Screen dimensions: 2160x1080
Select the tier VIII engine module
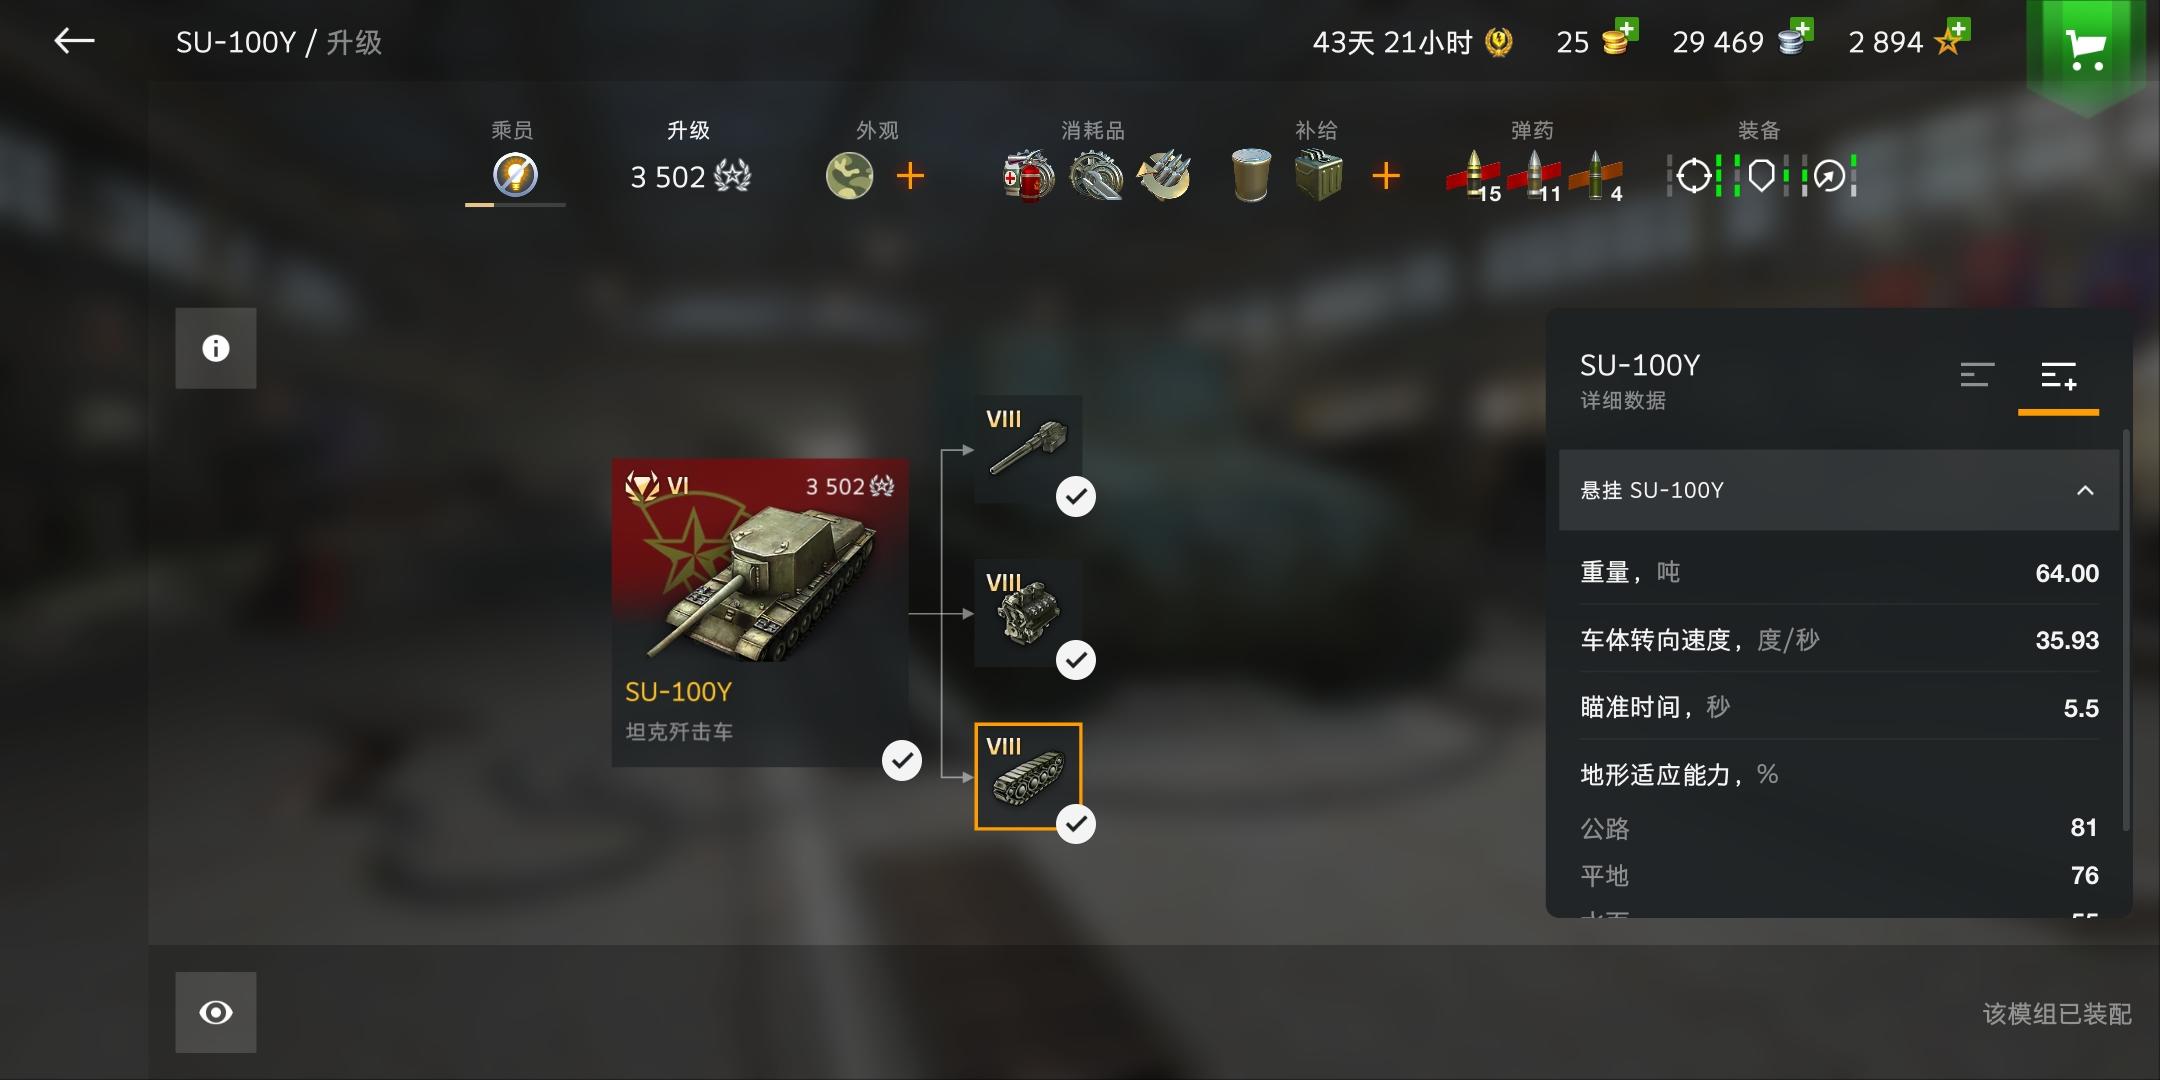(1028, 613)
